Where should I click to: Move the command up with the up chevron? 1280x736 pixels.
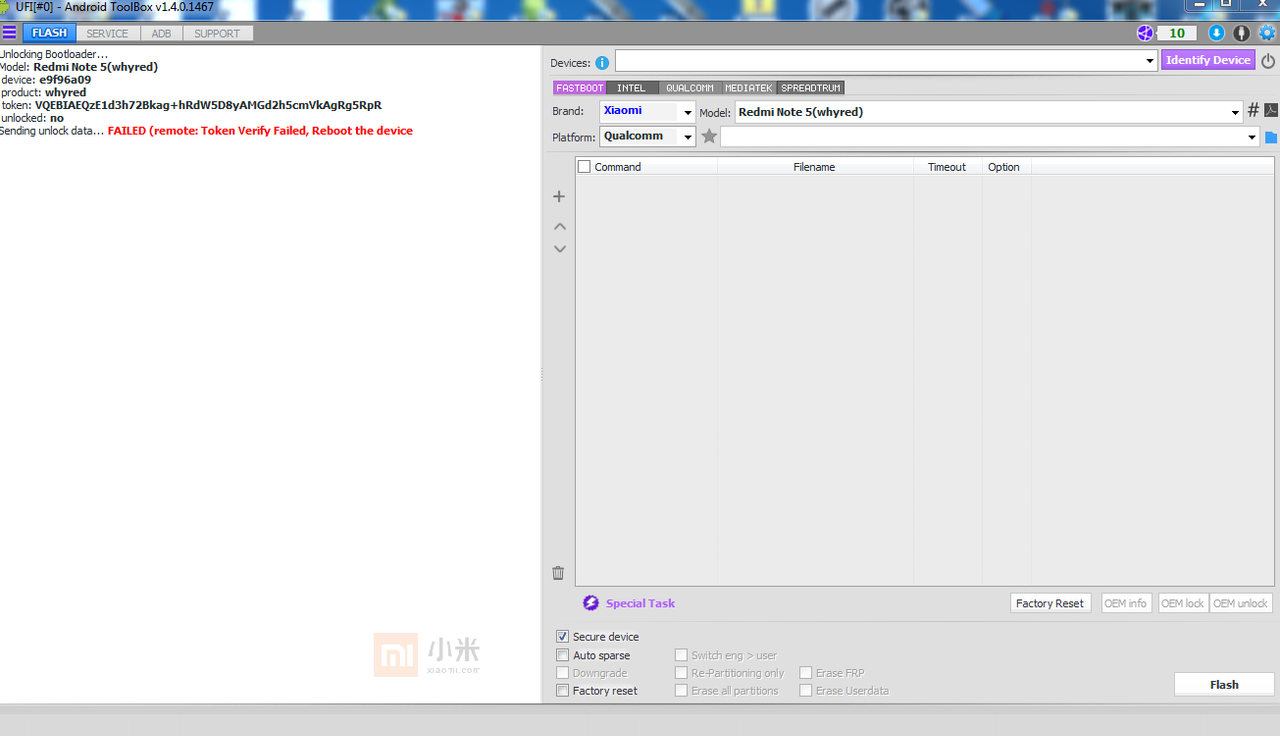pos(560,226)
